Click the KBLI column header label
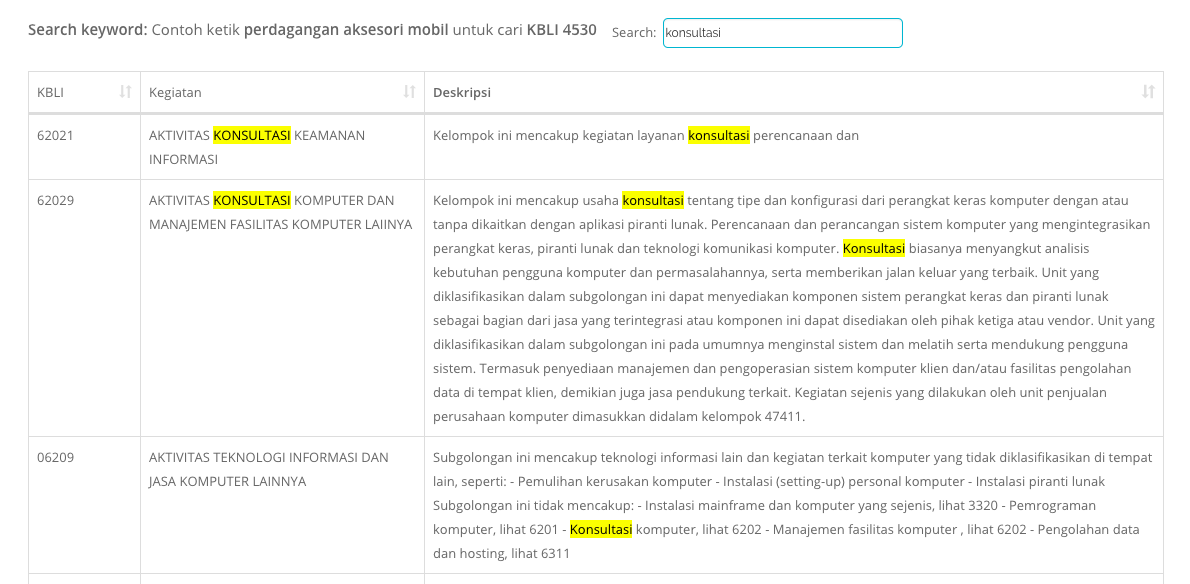The image size is (1190, 584). point(50,93)
